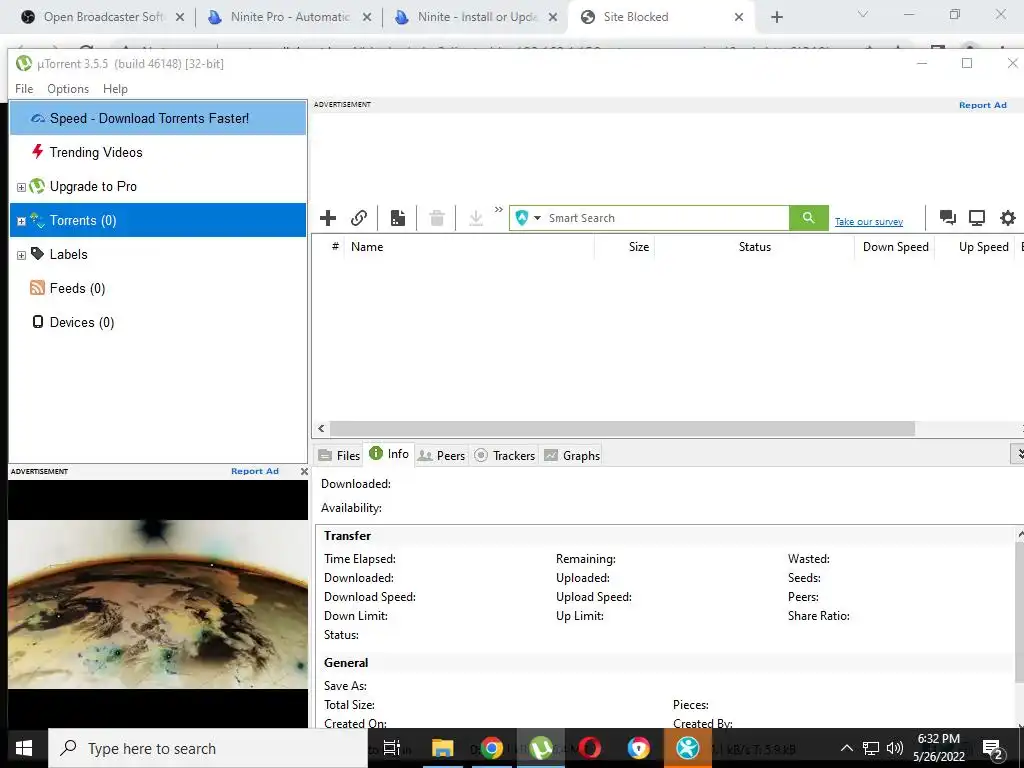The height and width of the screenshot is (768, 1024).
Task: Click Report Ad above the top banner
Action: coord(982,105)
